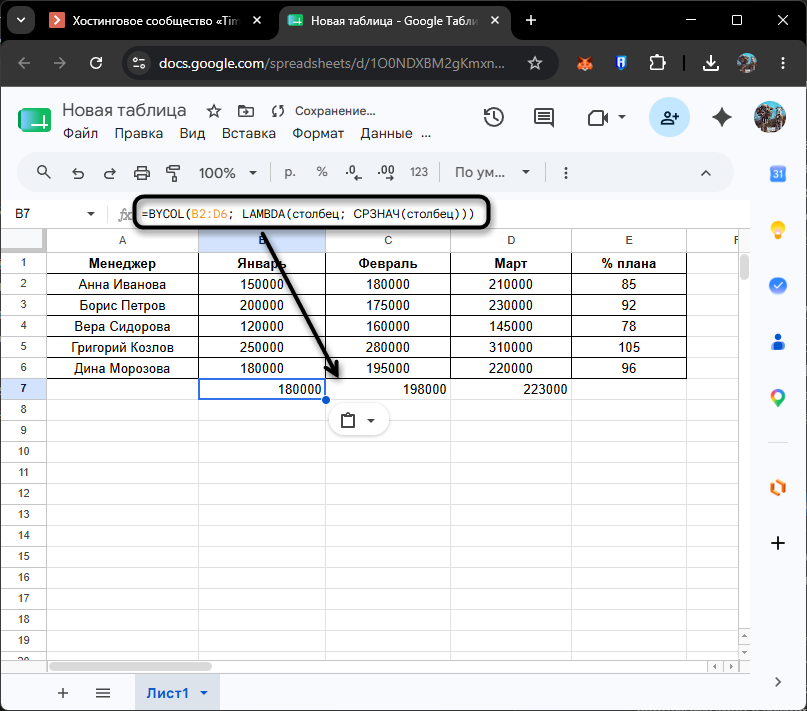Star the spreadsheet document
This screenshot has width=807, height=711.
(x=214, y=111)
